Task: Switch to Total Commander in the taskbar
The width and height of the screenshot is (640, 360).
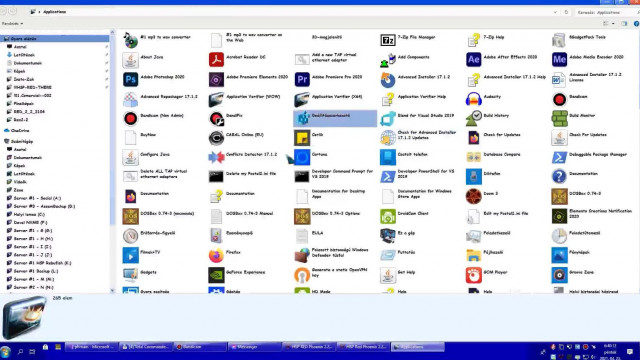Action: tap(146, 347)
